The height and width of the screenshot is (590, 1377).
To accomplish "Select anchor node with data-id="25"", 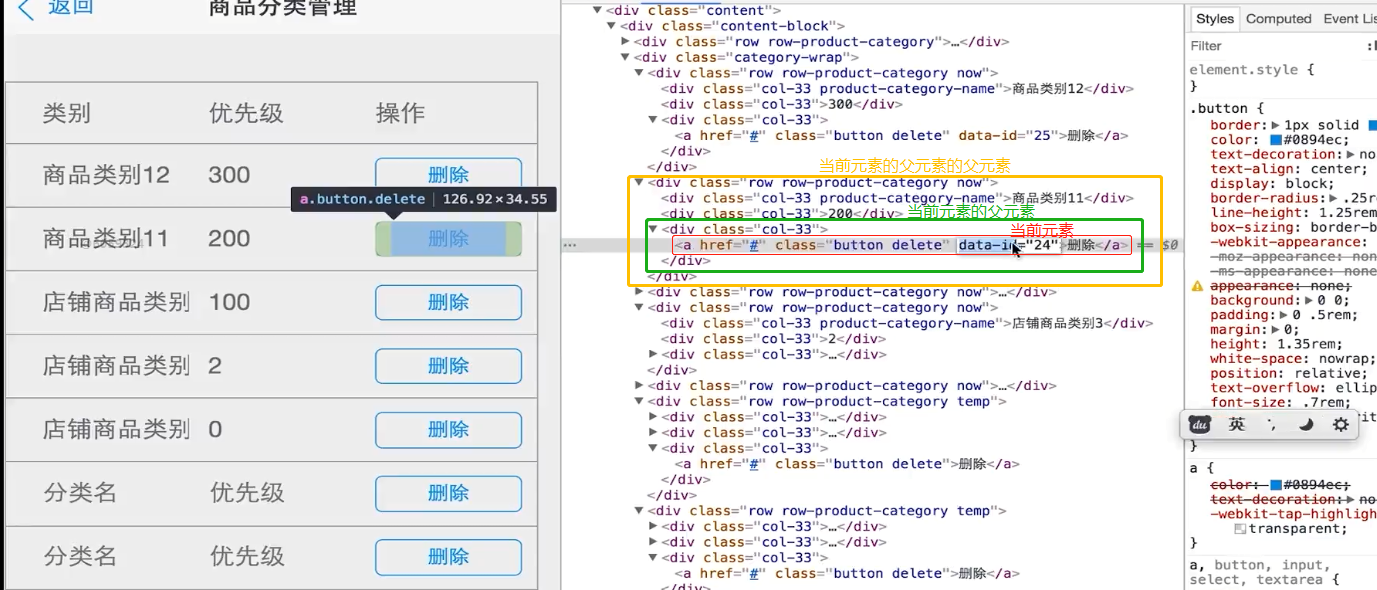I will [x=903, y=135].
